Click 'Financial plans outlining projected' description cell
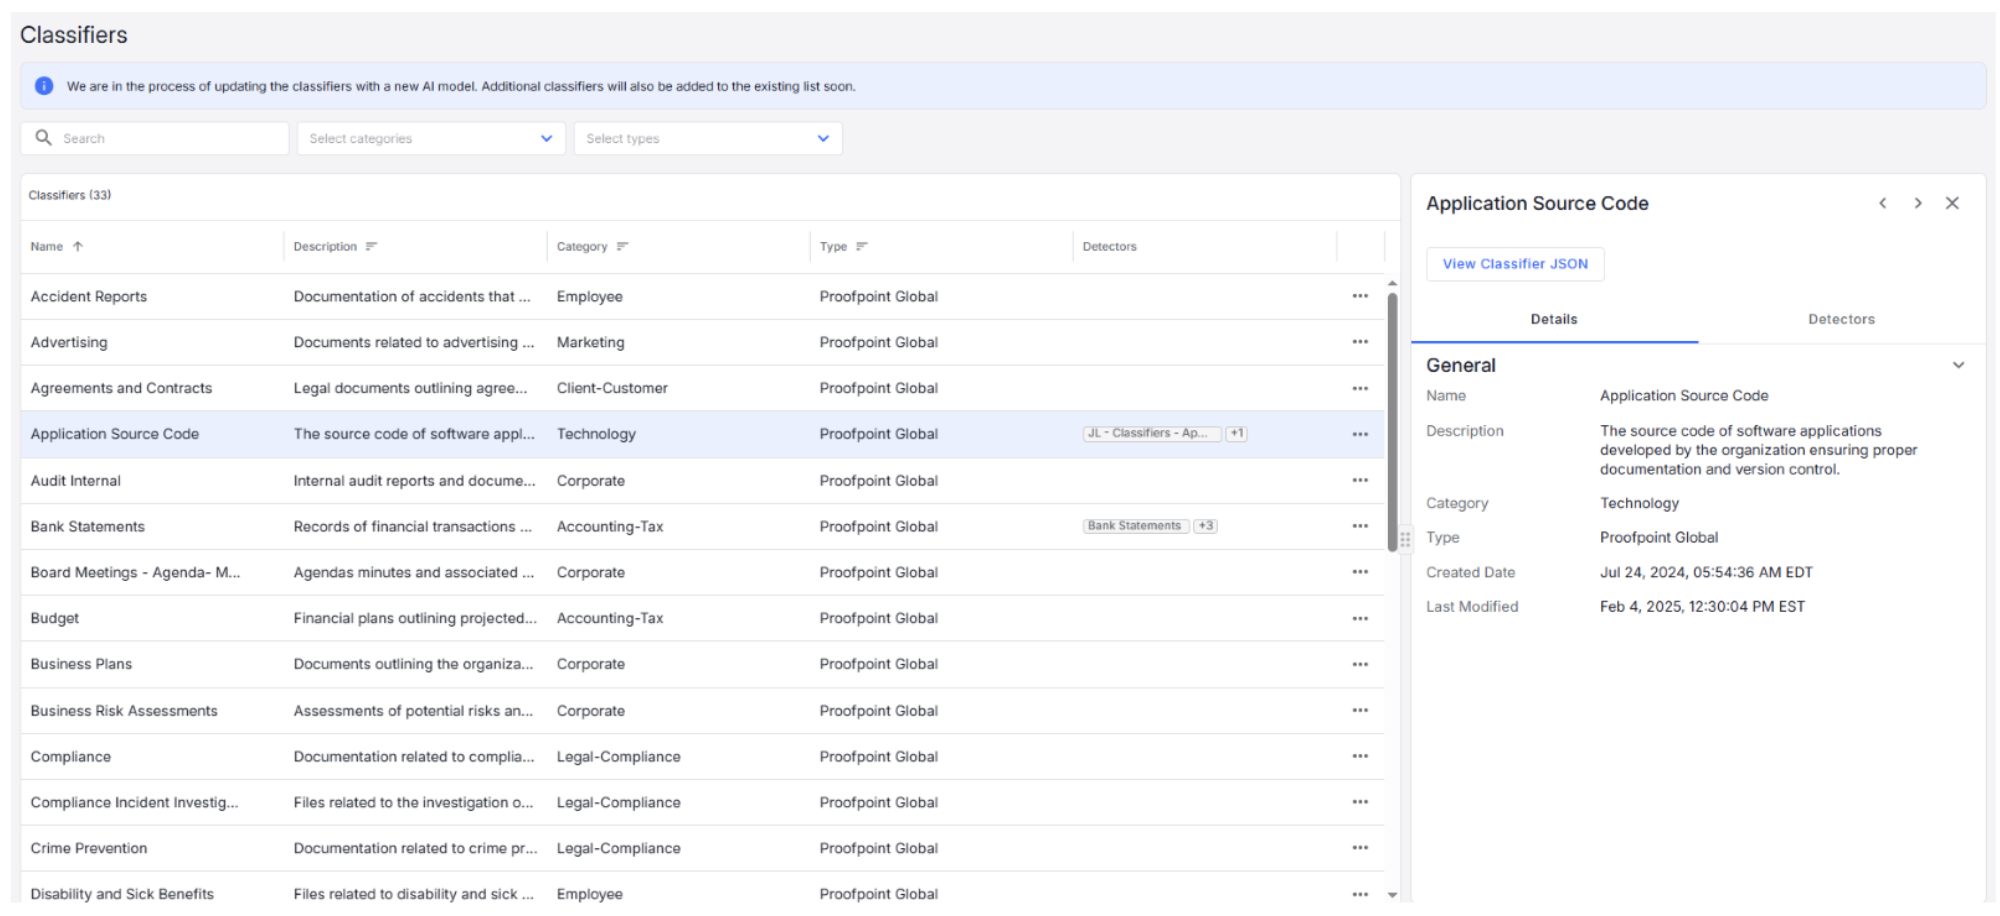The width and height of the screenshot is (2000, 916). pos(415,618)
